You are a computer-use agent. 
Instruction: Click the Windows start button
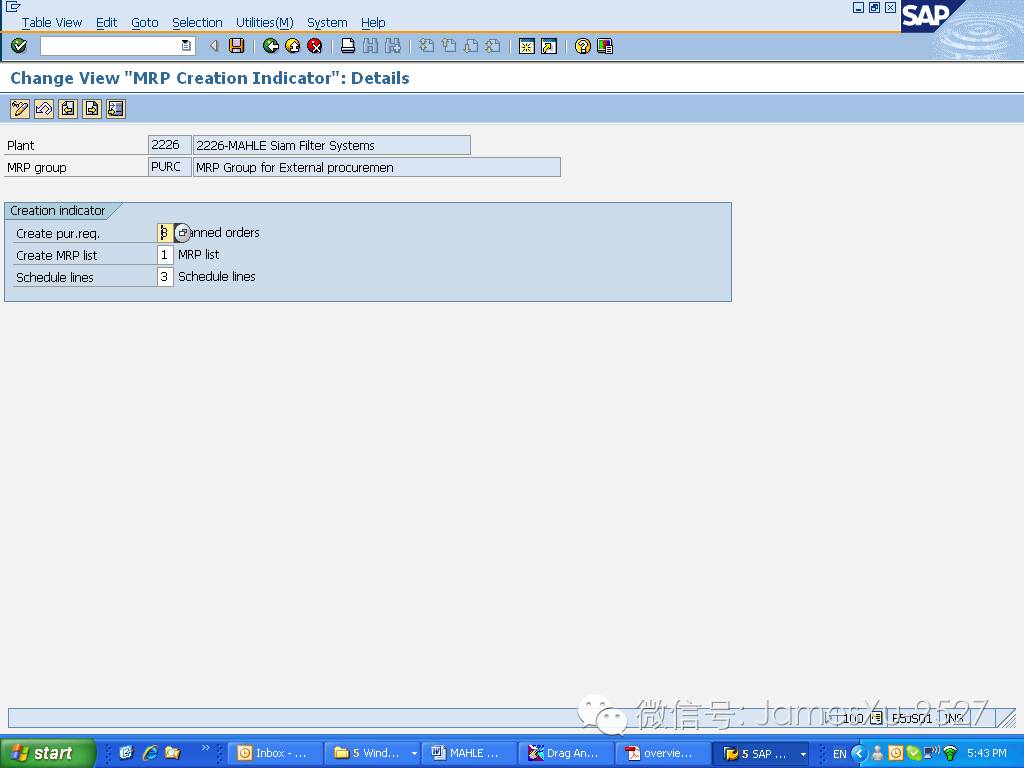(47, 754)
